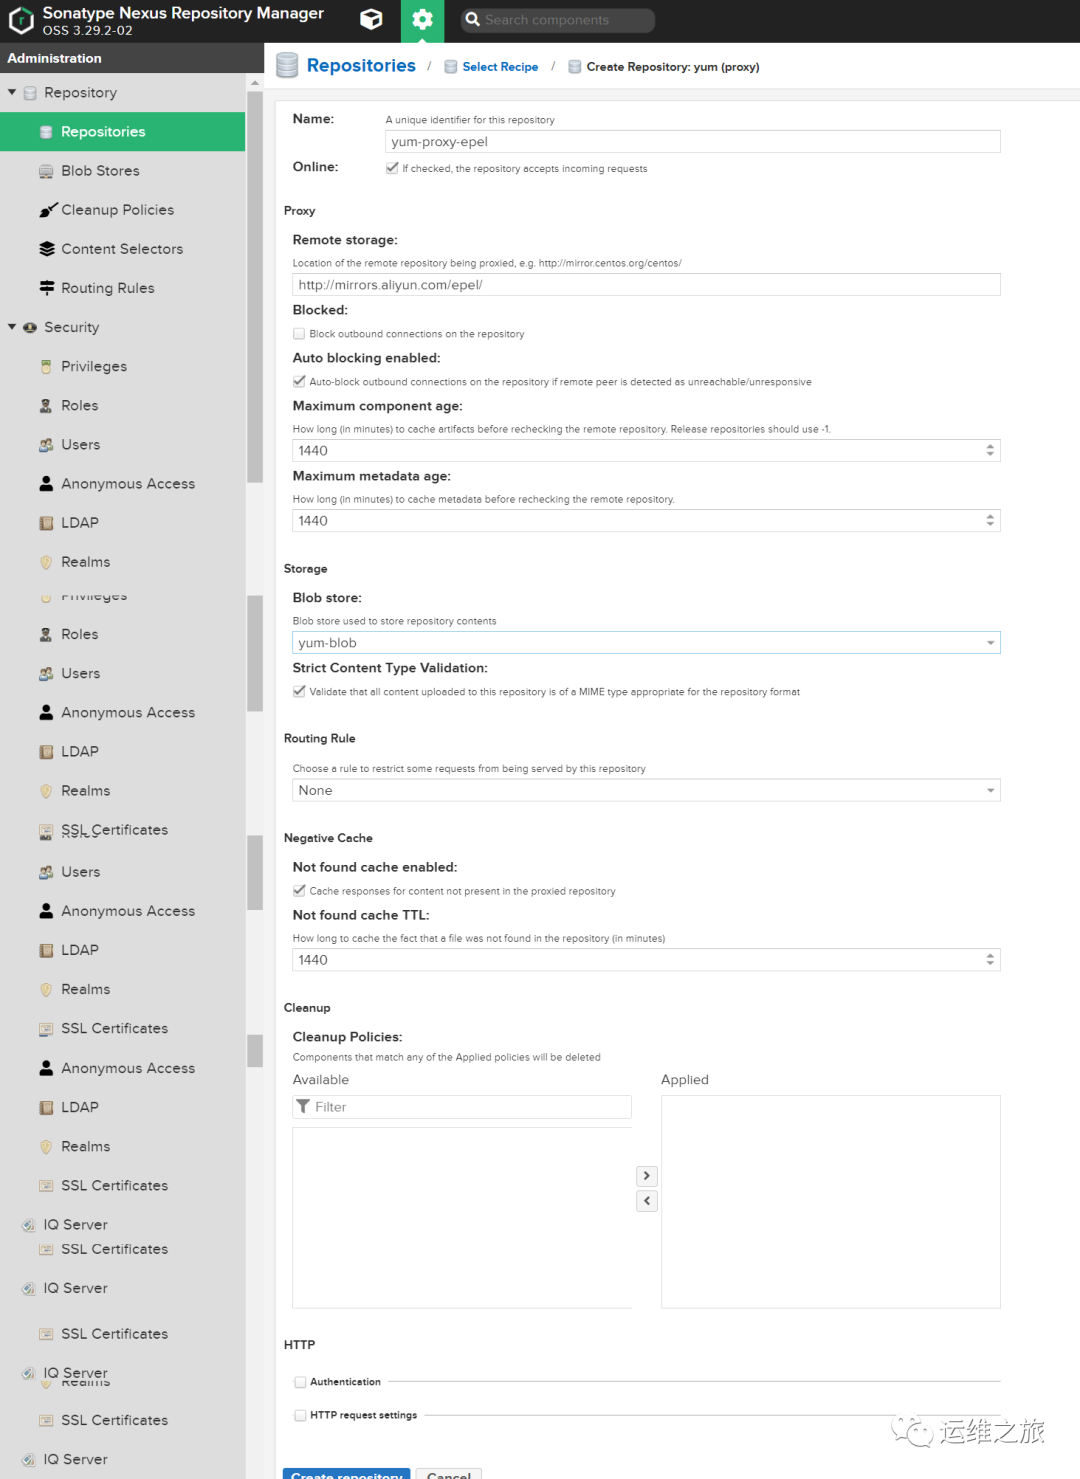Click the Maximum component age stepper
The height and width of the screenshot is (1479, 1080).
(x=990, y=451)
